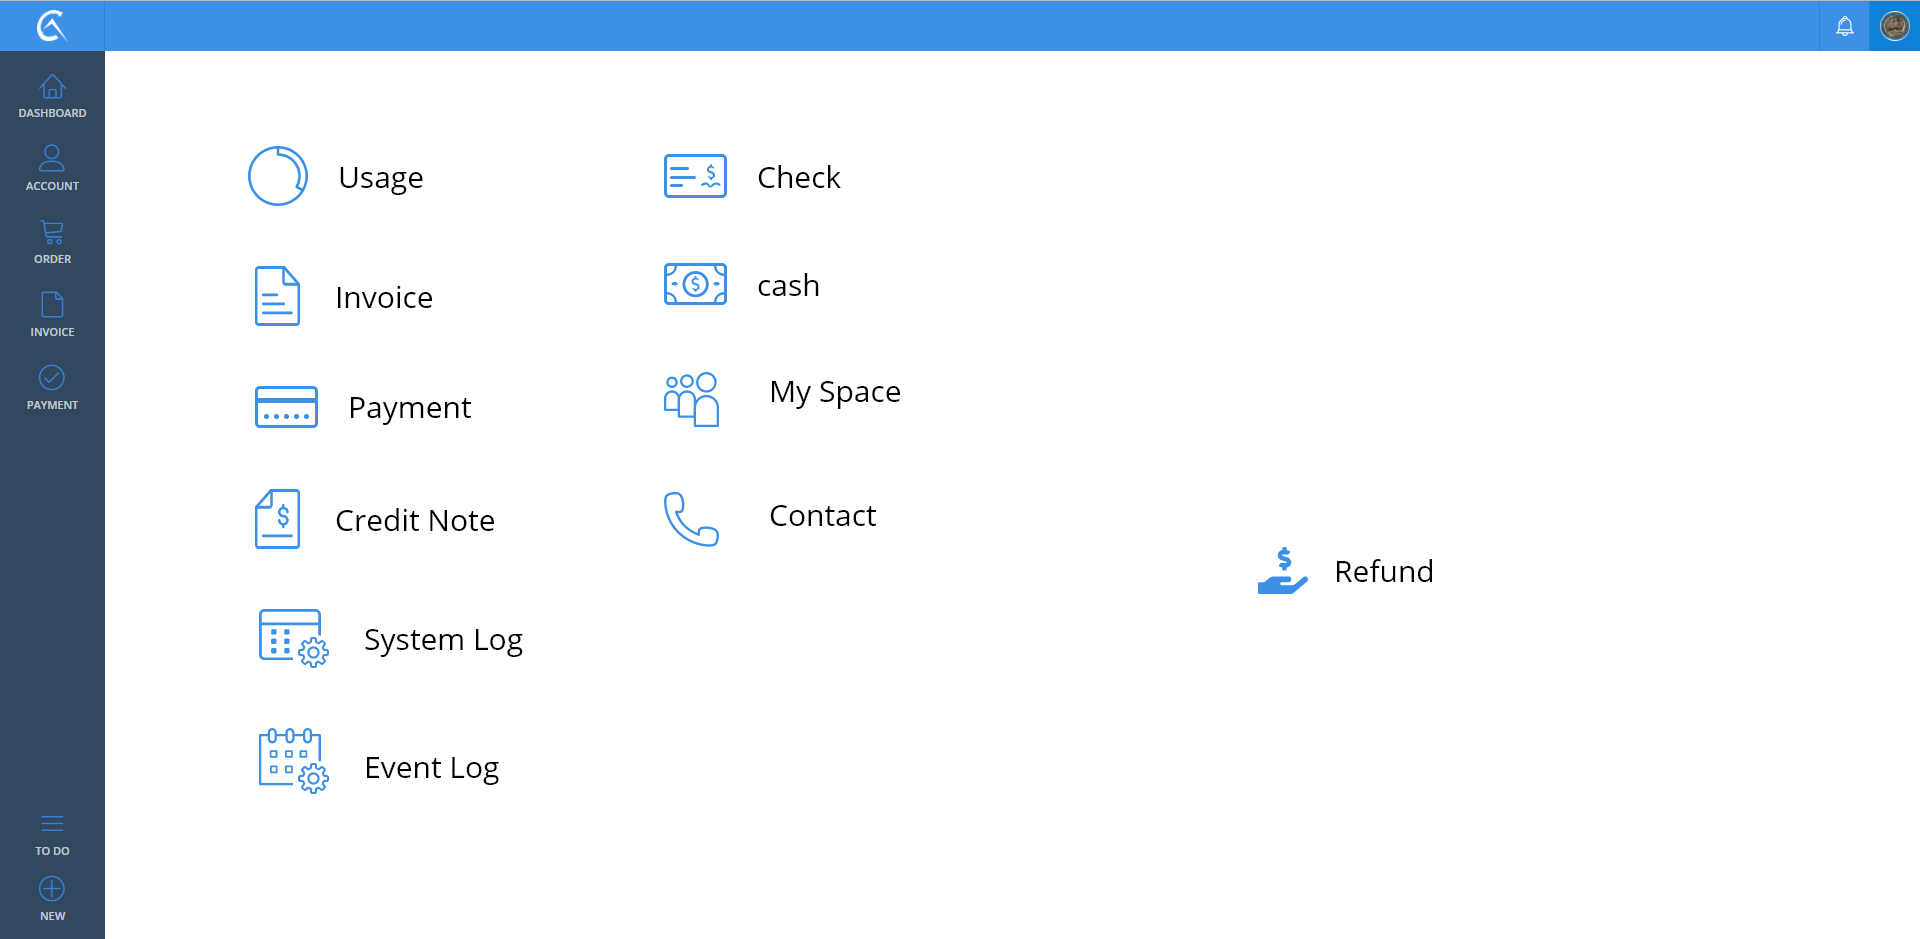Viewport: 1920px width, 939px height.
Task: Go to Dashboard in the sidebar
Action: pyautogui.click(x=52, y=96)
